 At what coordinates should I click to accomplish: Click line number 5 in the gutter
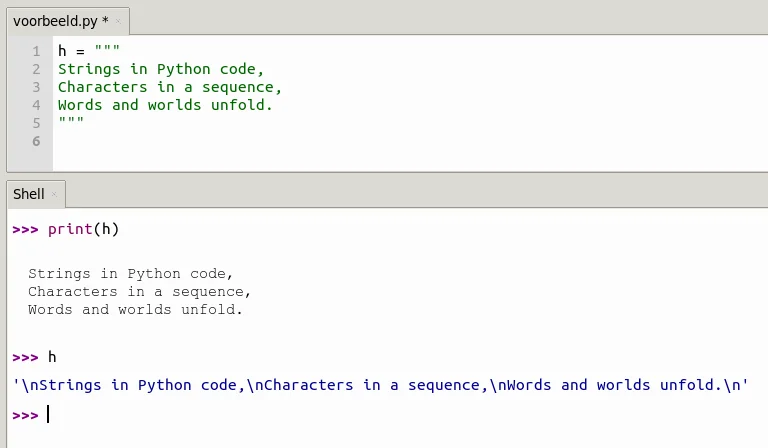[x=36, y=123]
